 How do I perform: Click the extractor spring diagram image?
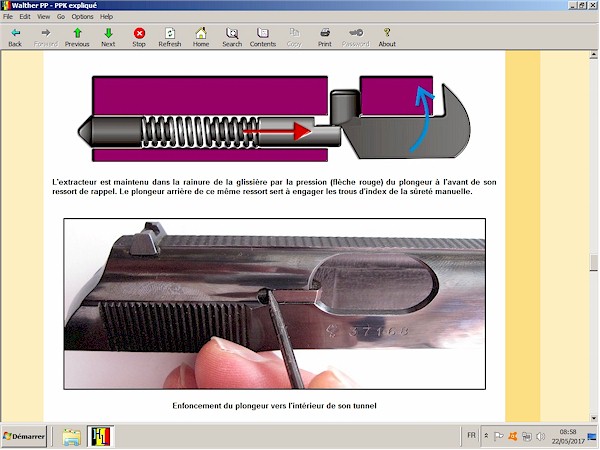pos(274,119)
